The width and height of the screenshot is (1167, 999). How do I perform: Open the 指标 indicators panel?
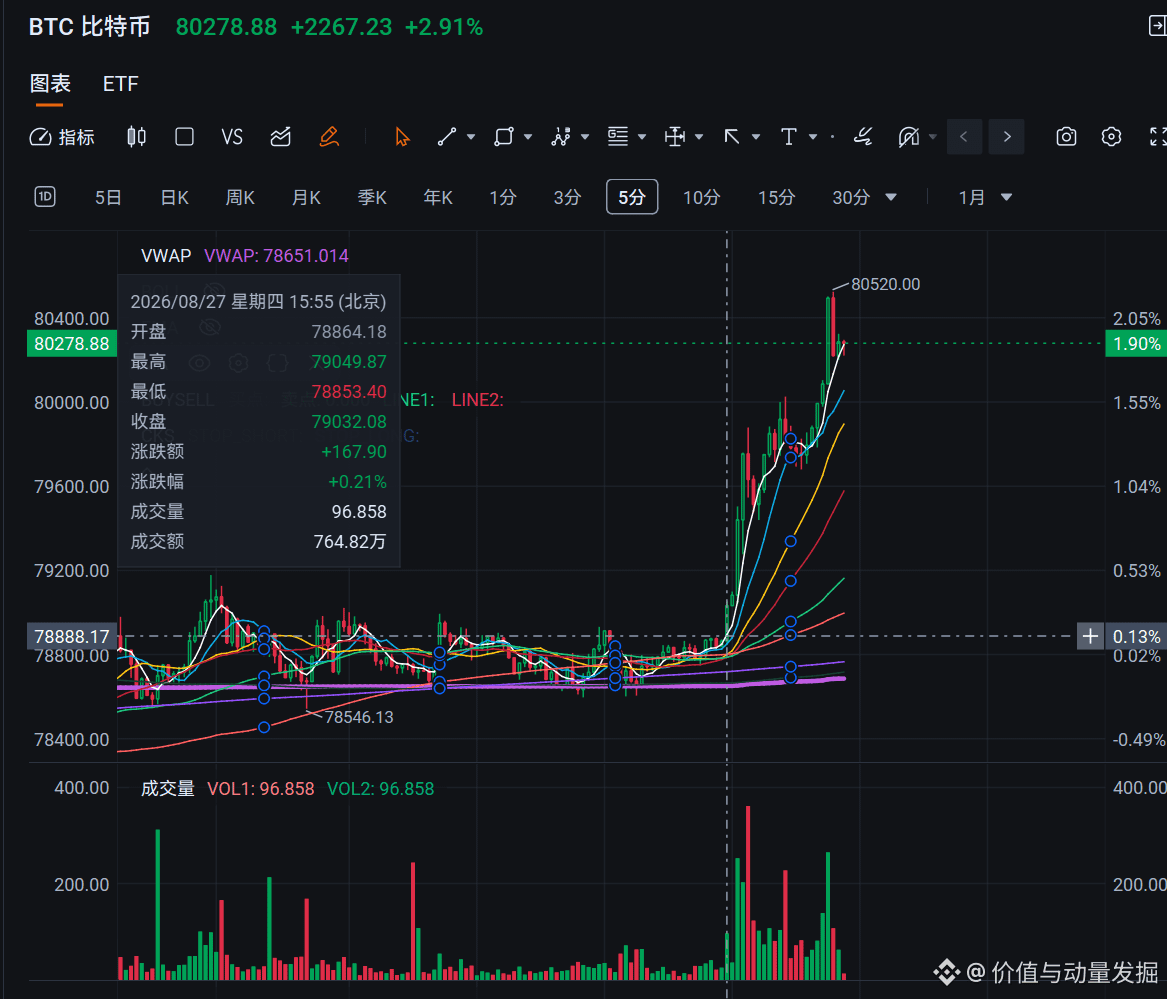[62, 137]
